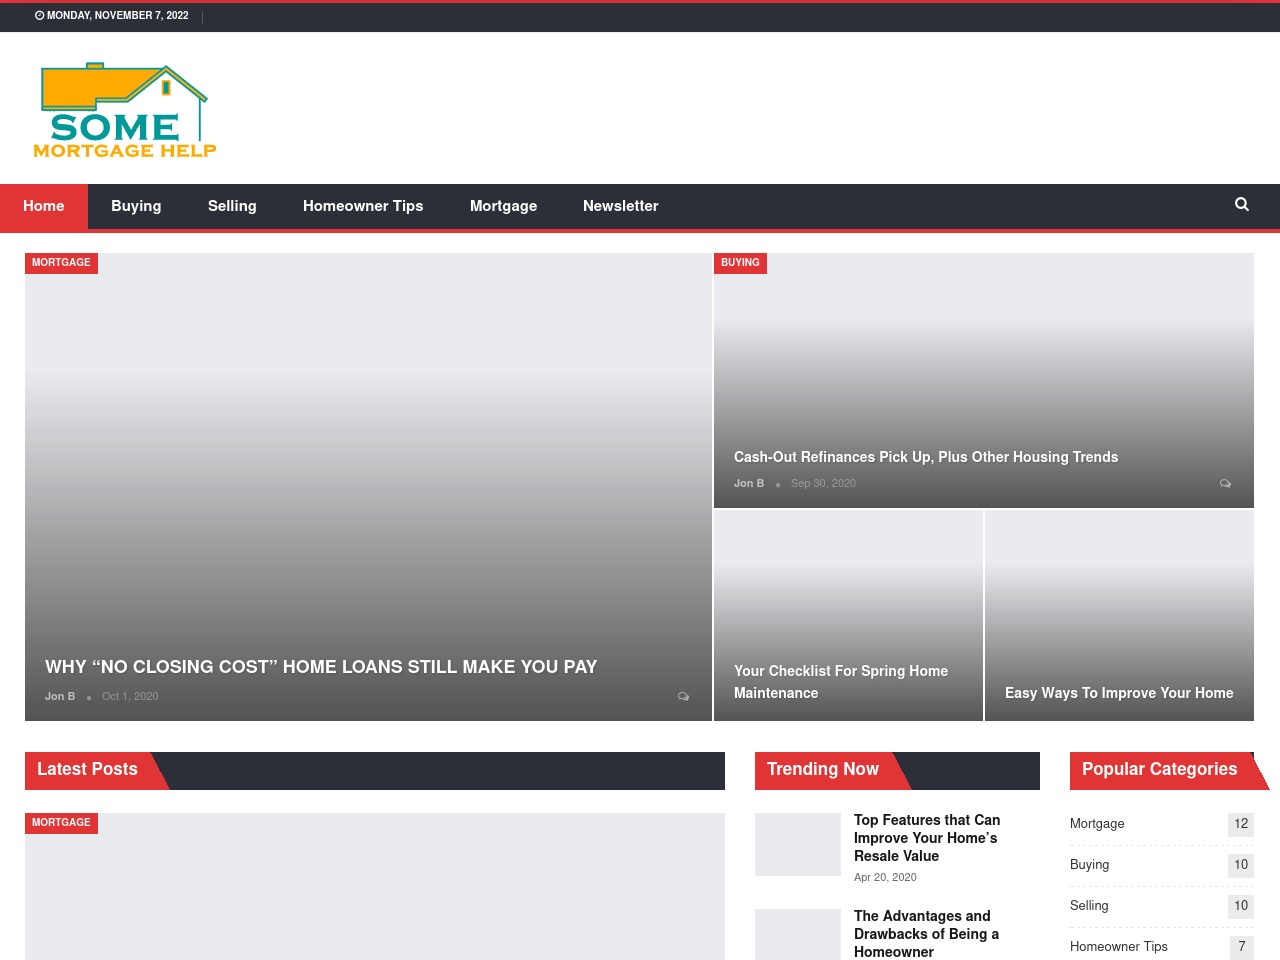Click the Popular Categories heading
The width and height of the screenshot is (1280, 960).
pyautogui.click(x=1159, y=769)
